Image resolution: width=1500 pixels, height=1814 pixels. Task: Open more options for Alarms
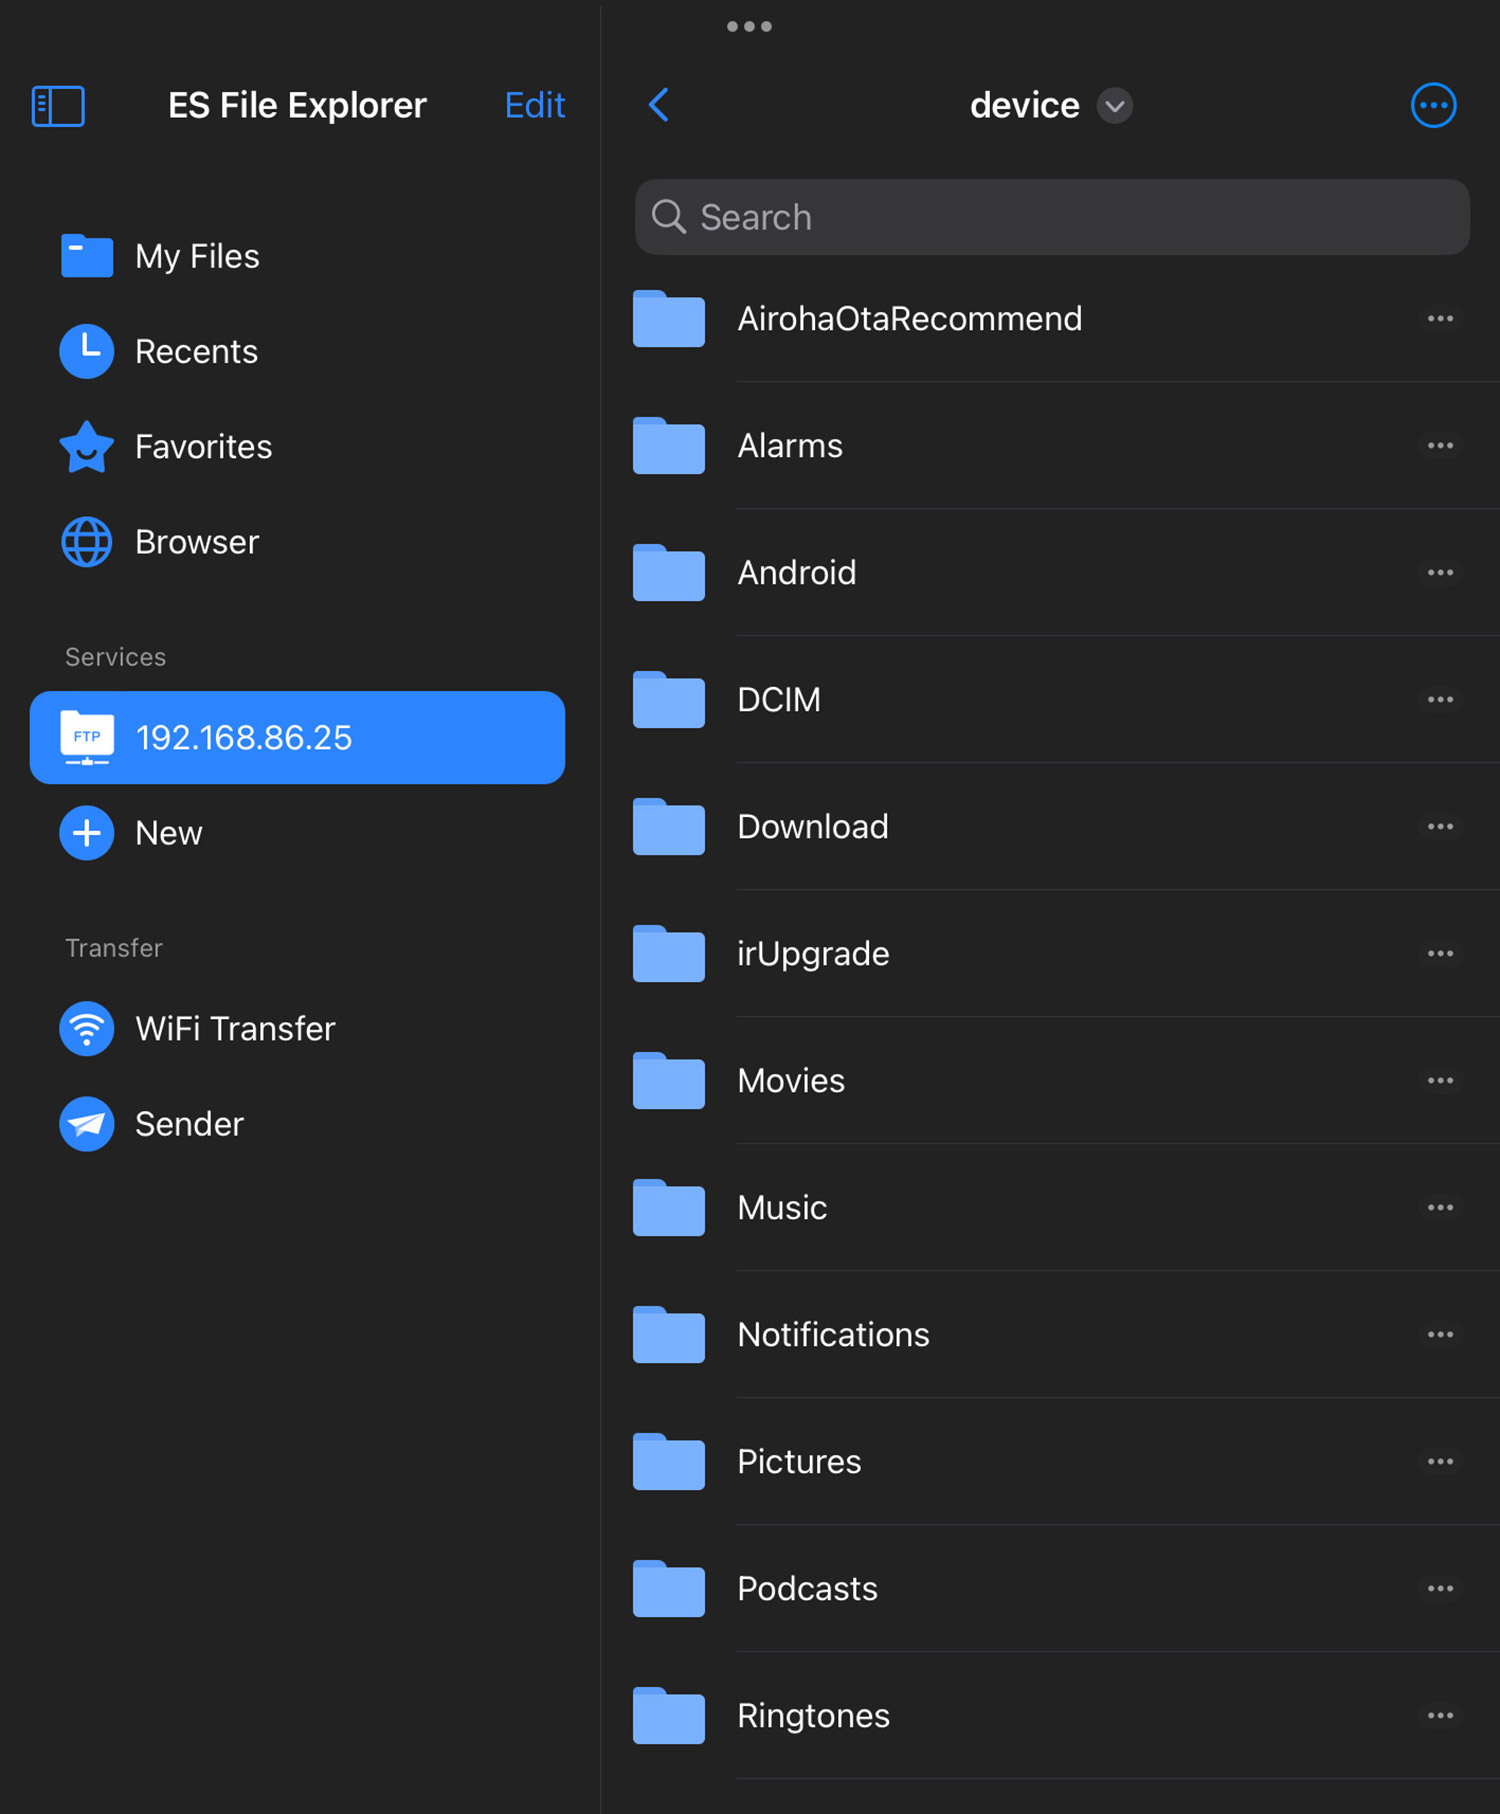tap(1440, 446)
